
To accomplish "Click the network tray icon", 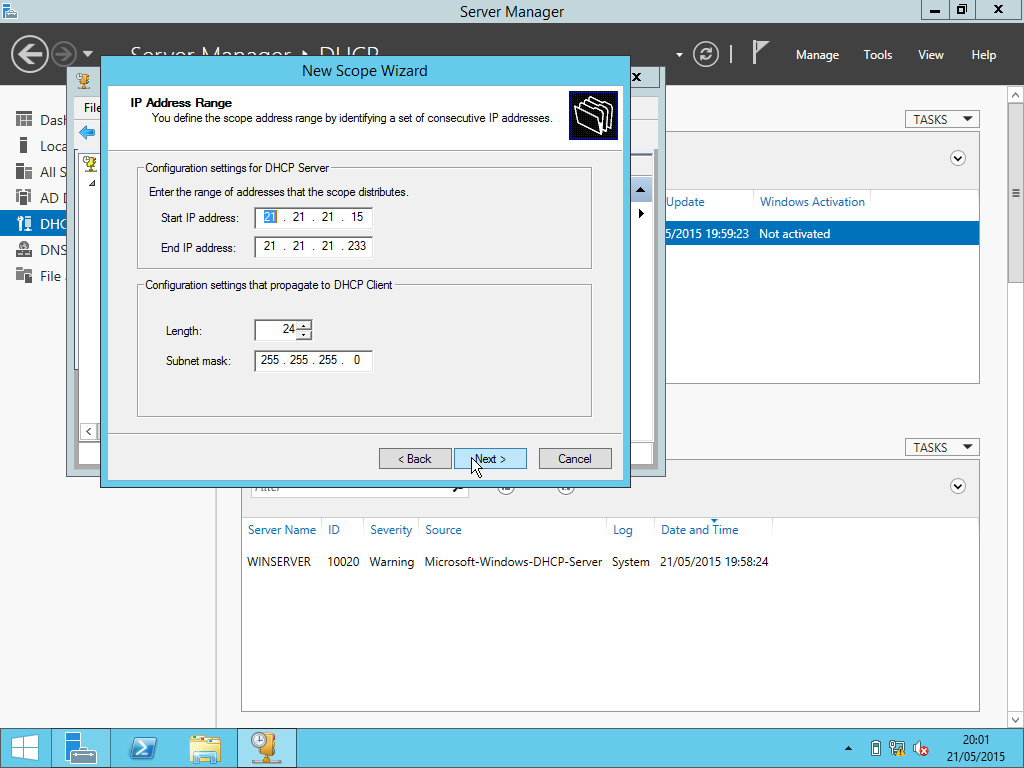I will [x=897, y=748].
